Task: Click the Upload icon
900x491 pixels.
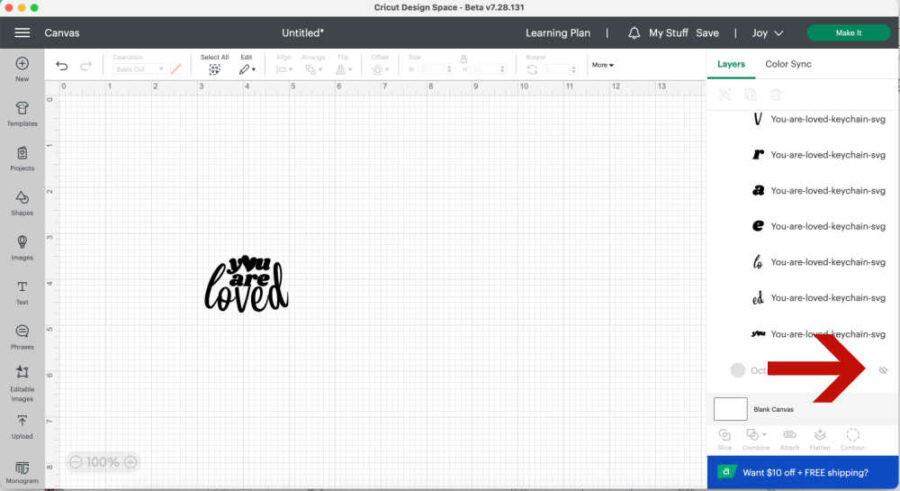Action: [22, 423]
